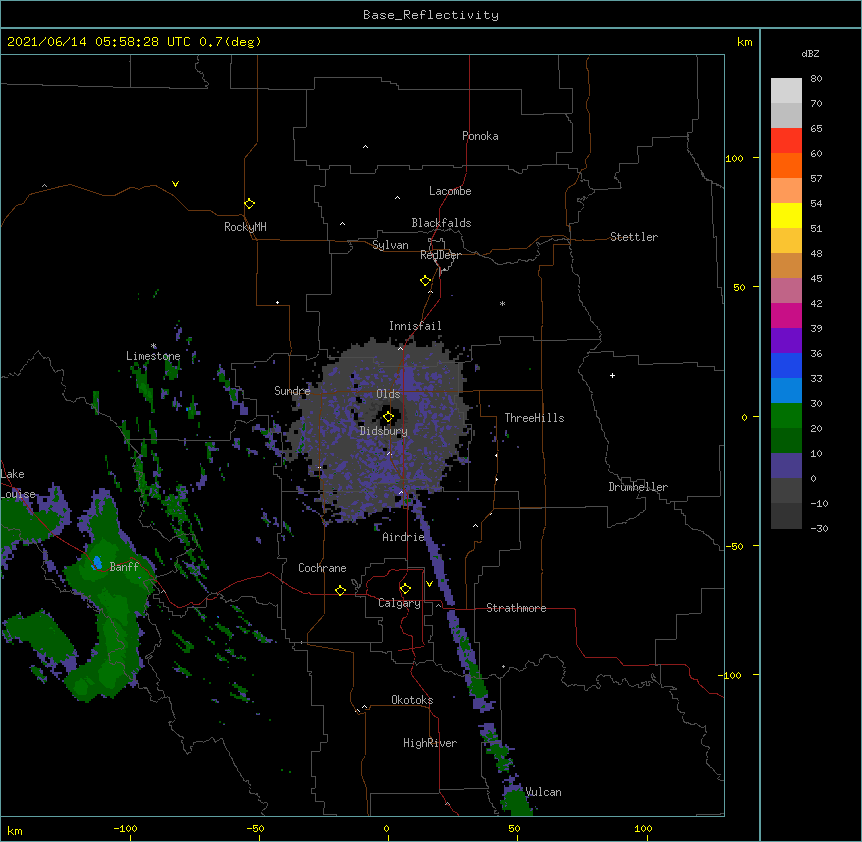This screenshot has width=862, height=842.
Task: Click the RockyMH label
Action: 245,227
